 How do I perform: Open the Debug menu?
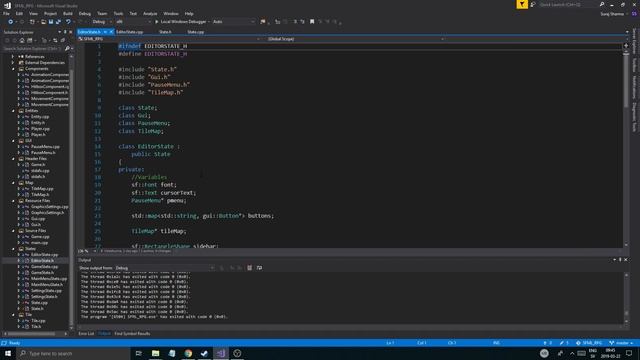pos(85,13)
